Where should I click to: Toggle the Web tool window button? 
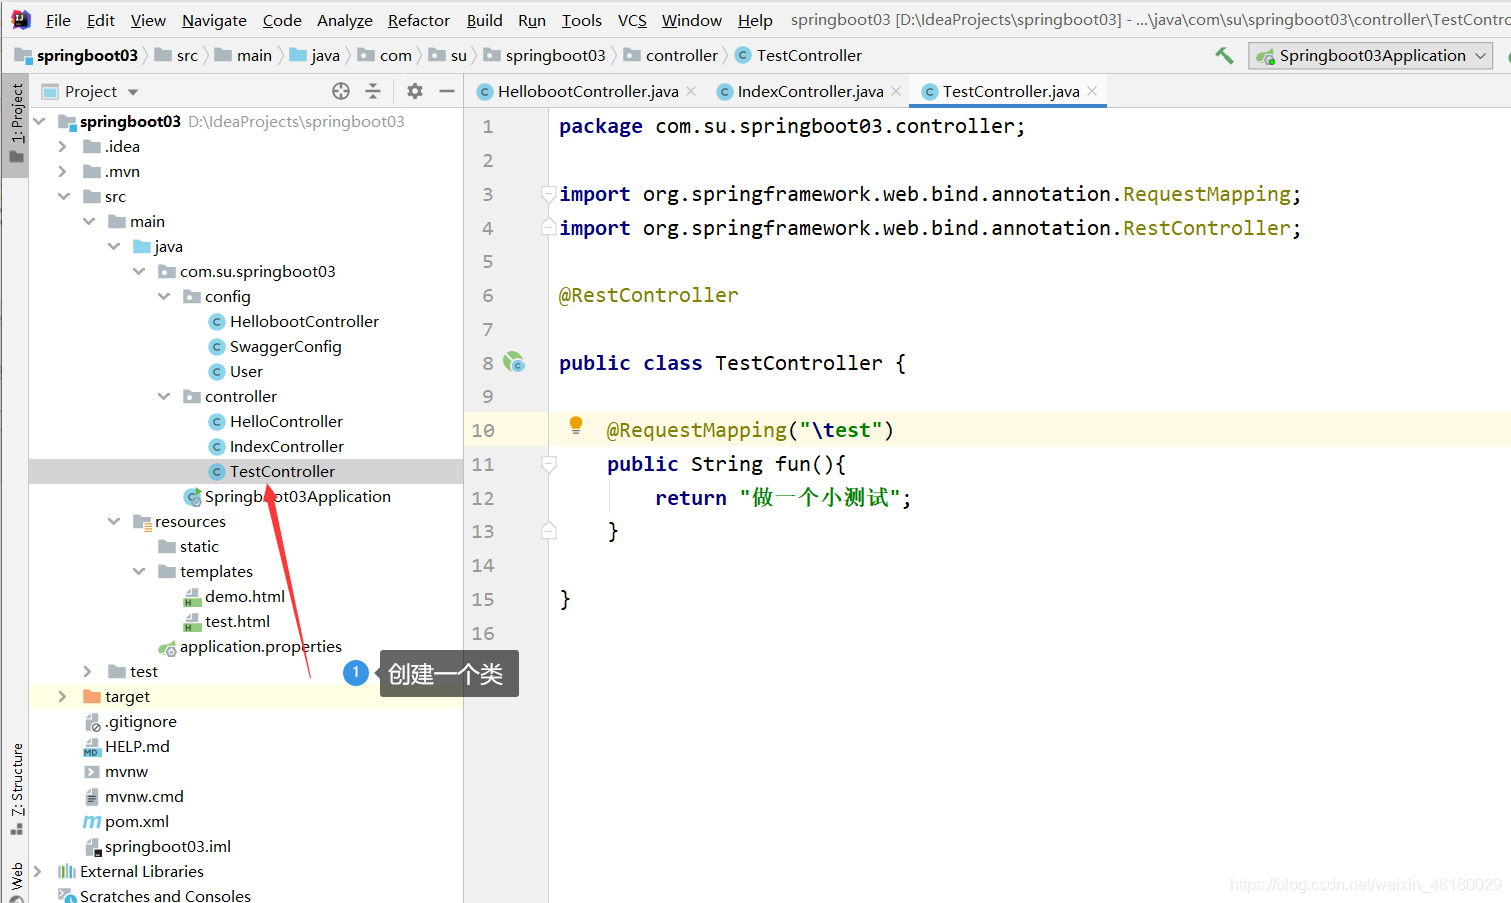click(16, 880)
